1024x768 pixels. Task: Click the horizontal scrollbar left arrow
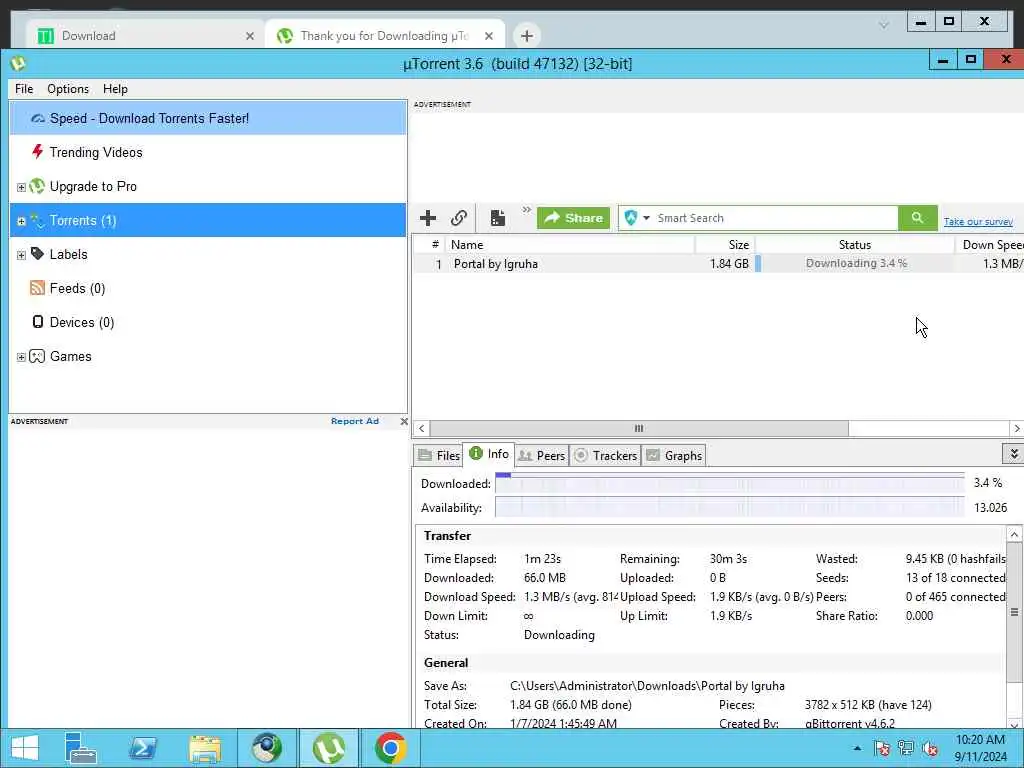coord(422,428)
